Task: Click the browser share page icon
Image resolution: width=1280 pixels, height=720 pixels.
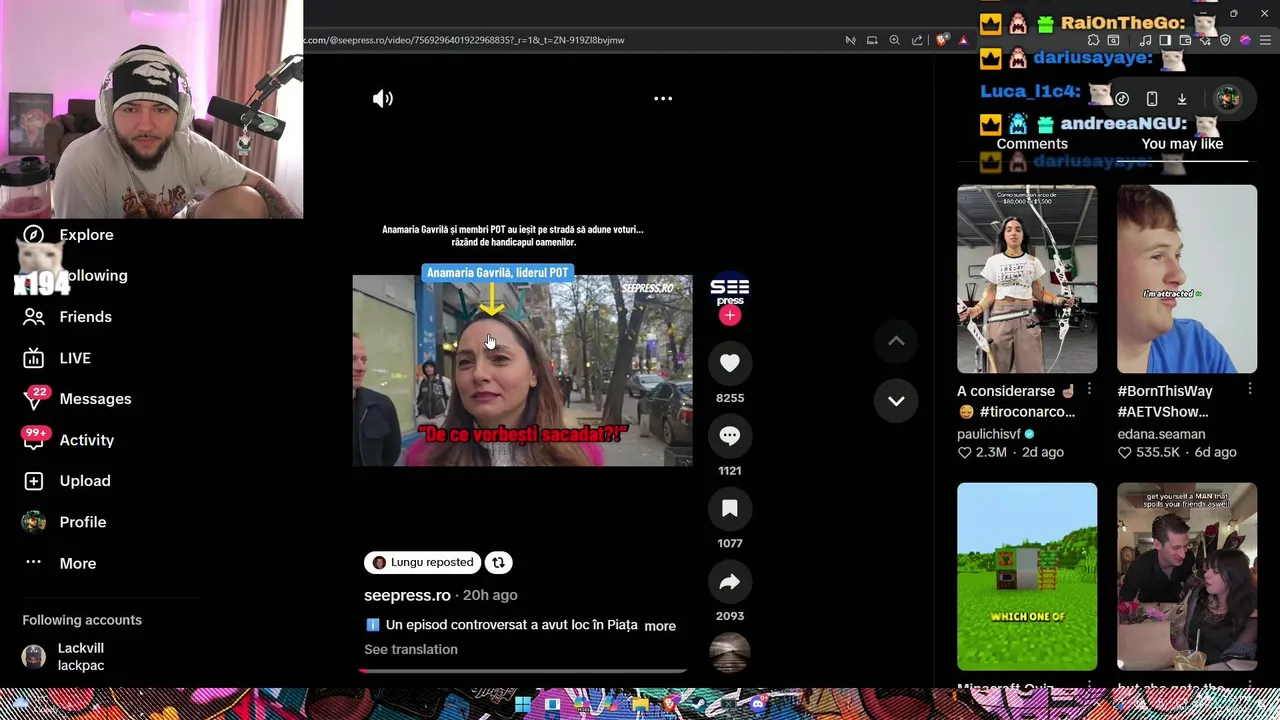Action: point(917,40)
